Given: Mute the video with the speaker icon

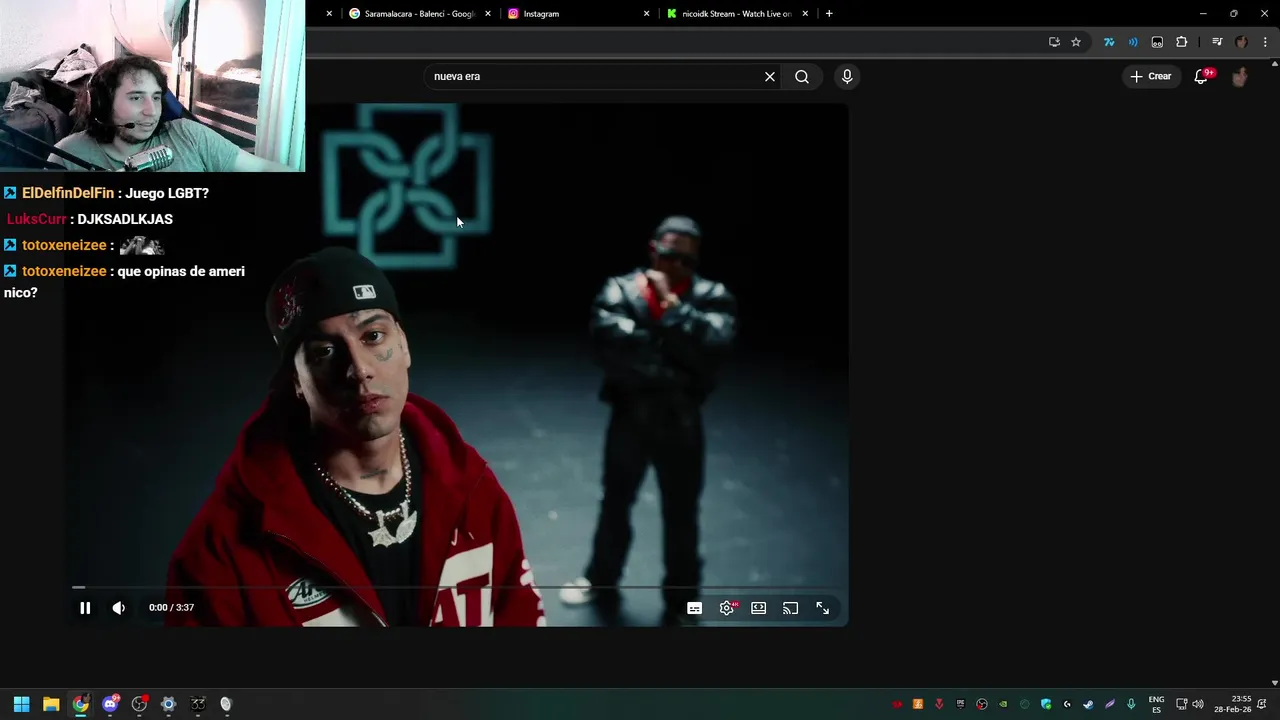Looking at the screenshot, I should click(x=118, y=608).
